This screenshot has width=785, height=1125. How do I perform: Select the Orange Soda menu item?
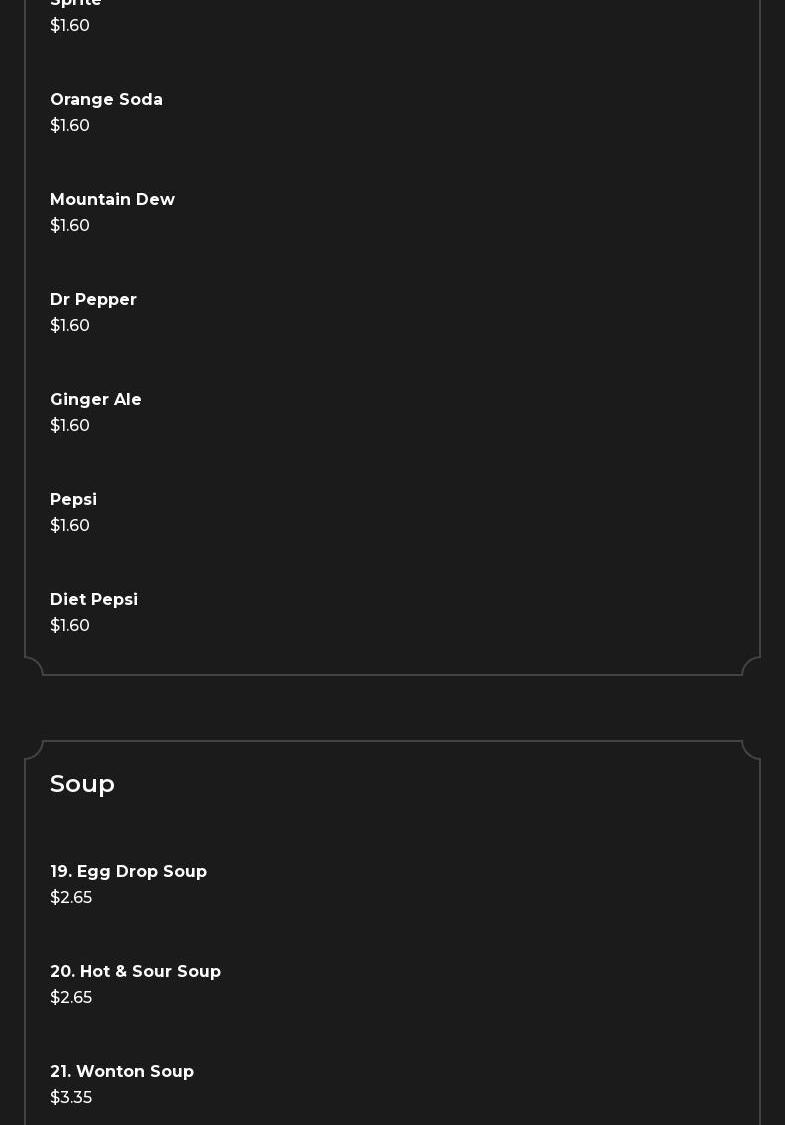(106, 100)
